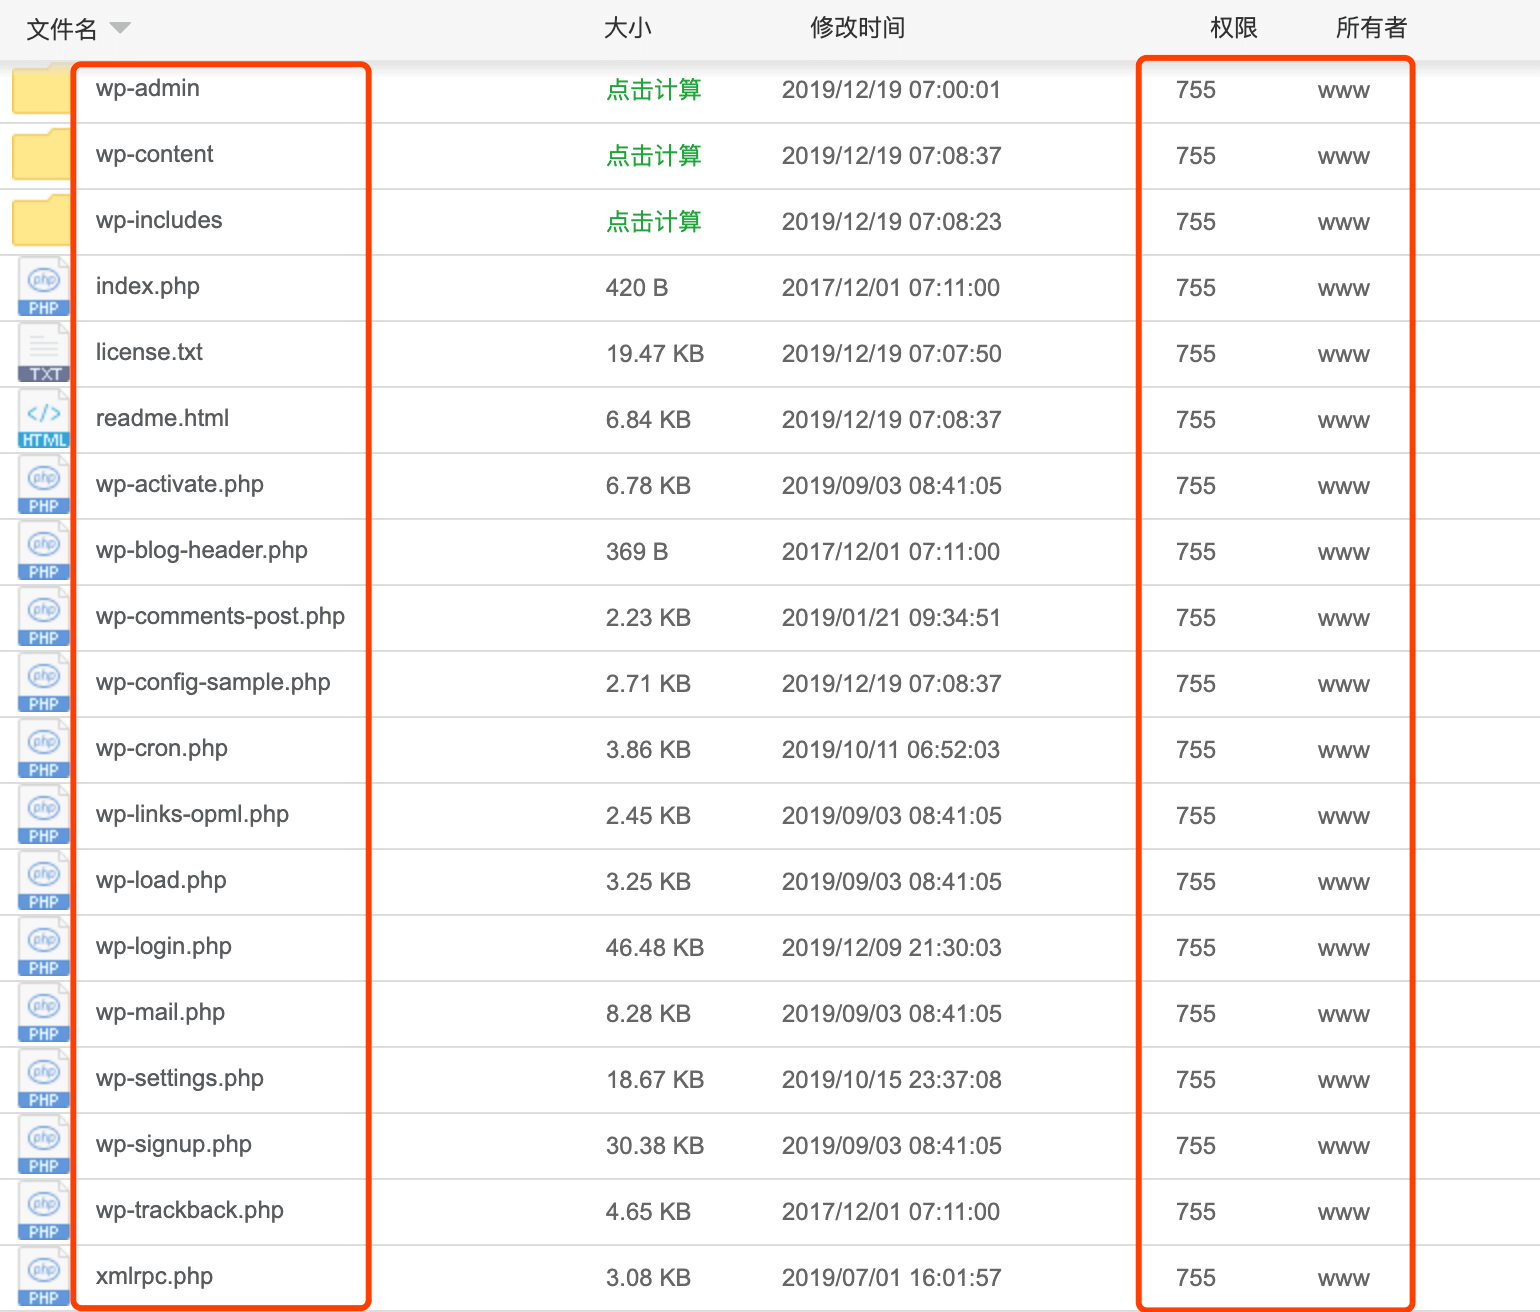Click the wp-includes folder icon
This screenshot has height=1312, width=1540.
[x=41, y=220]
